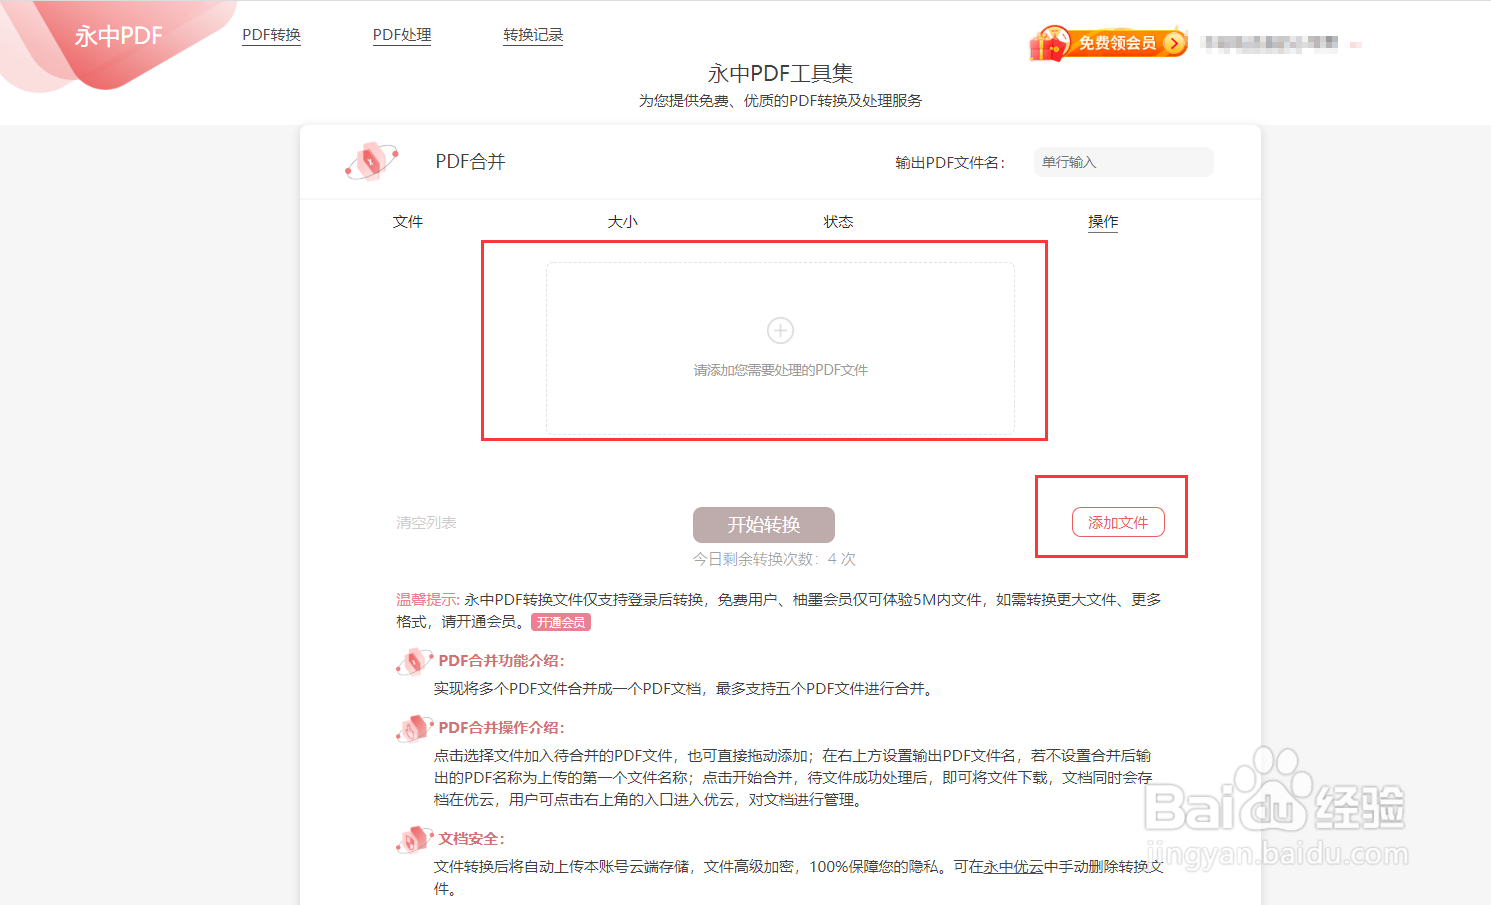The width and height of the screenshot is (1491, 905).
Task: Click the 文档安全 heading
Action: tap(472, 839)
